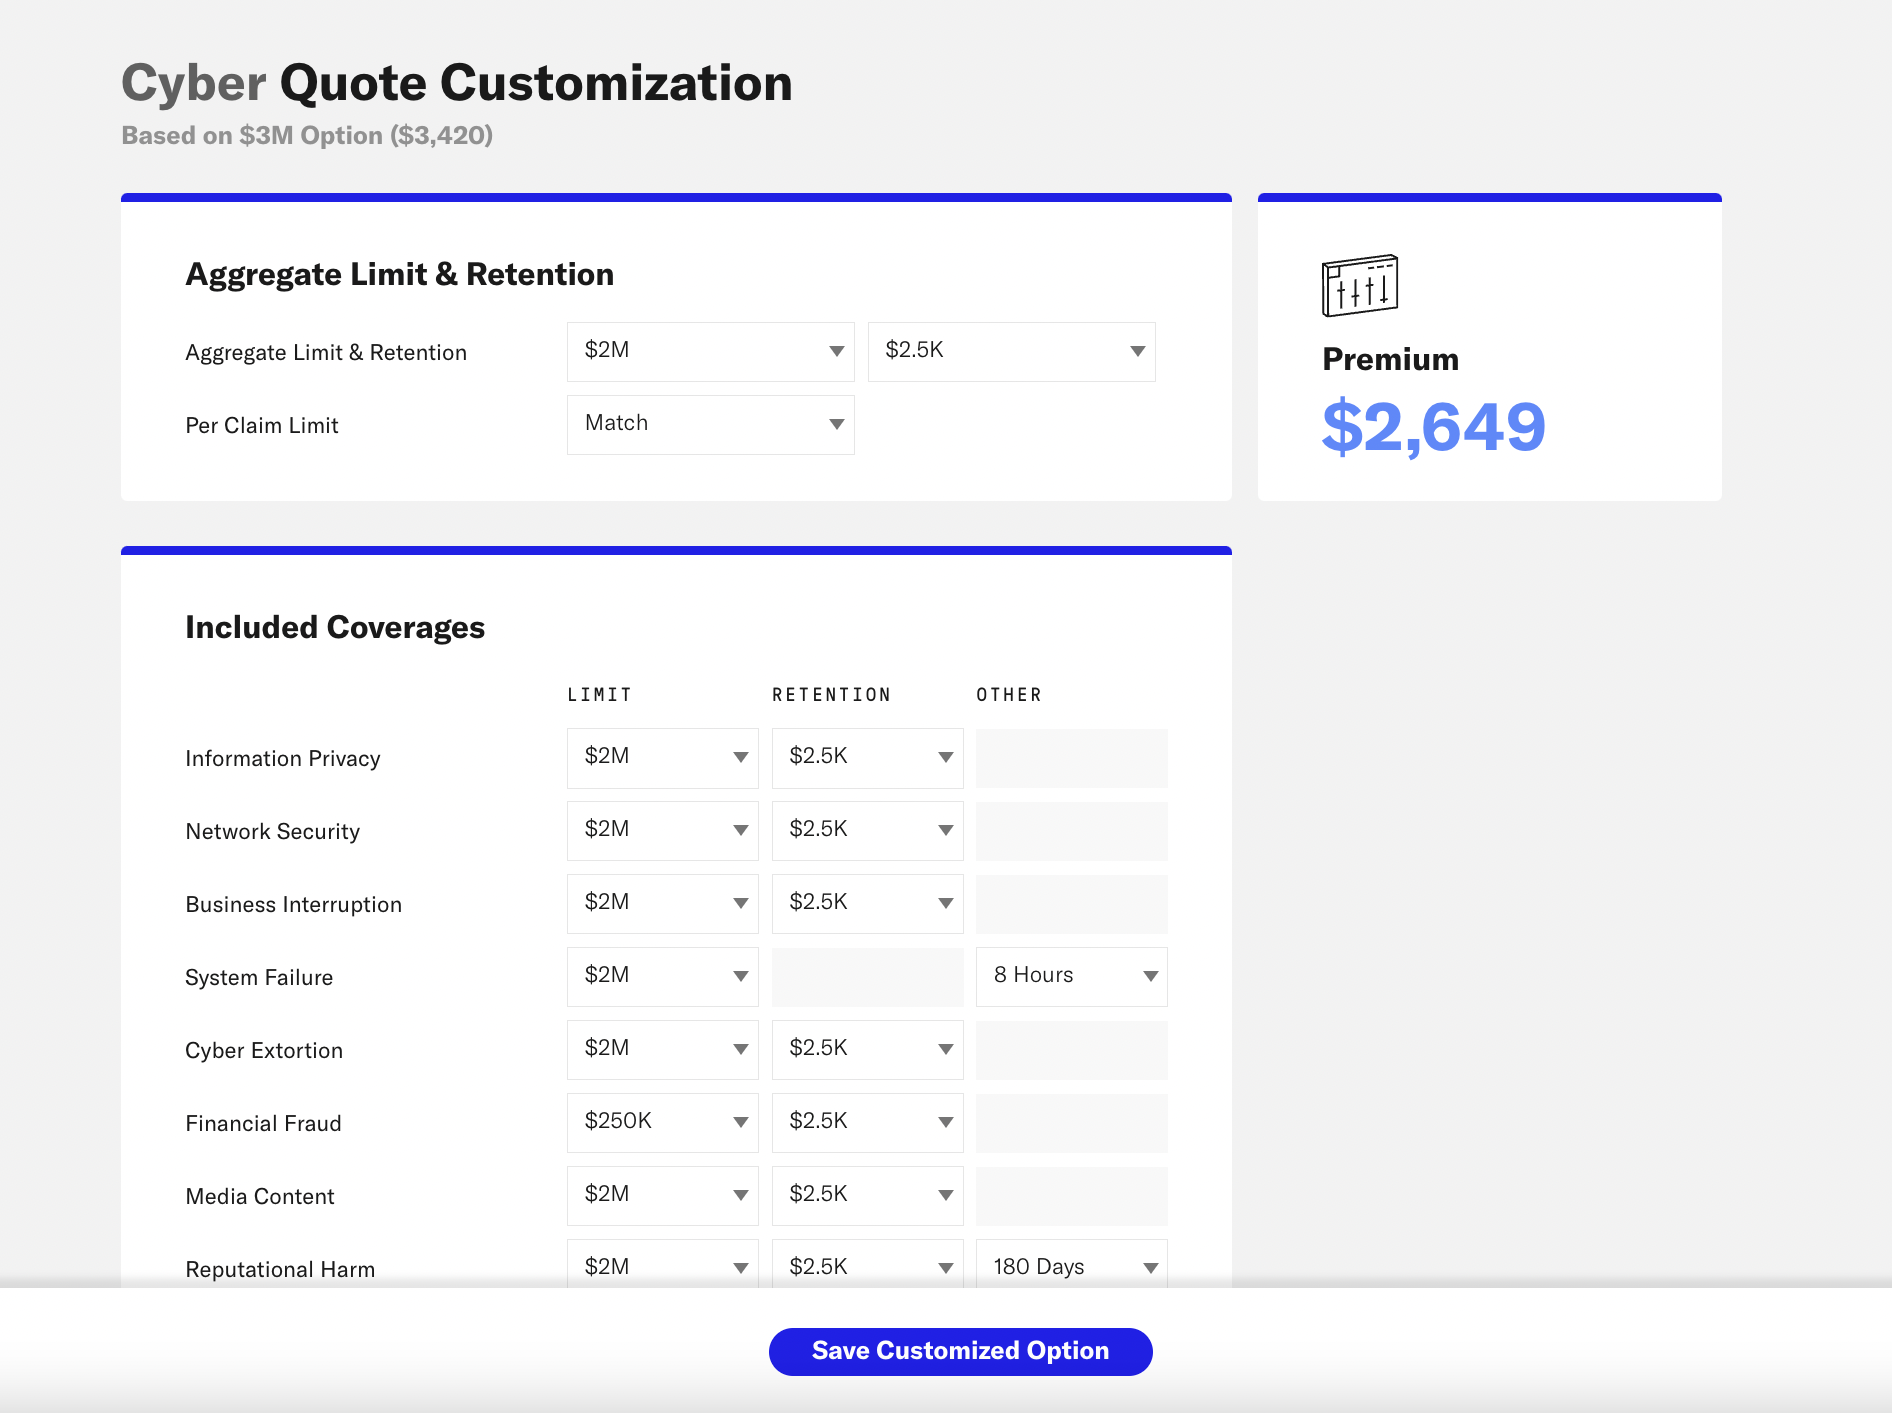Open the Media Content retention dropdown
The height and width of the screenshot is (1413, 1892).
pyautogui.click(x=867, y=1195)
